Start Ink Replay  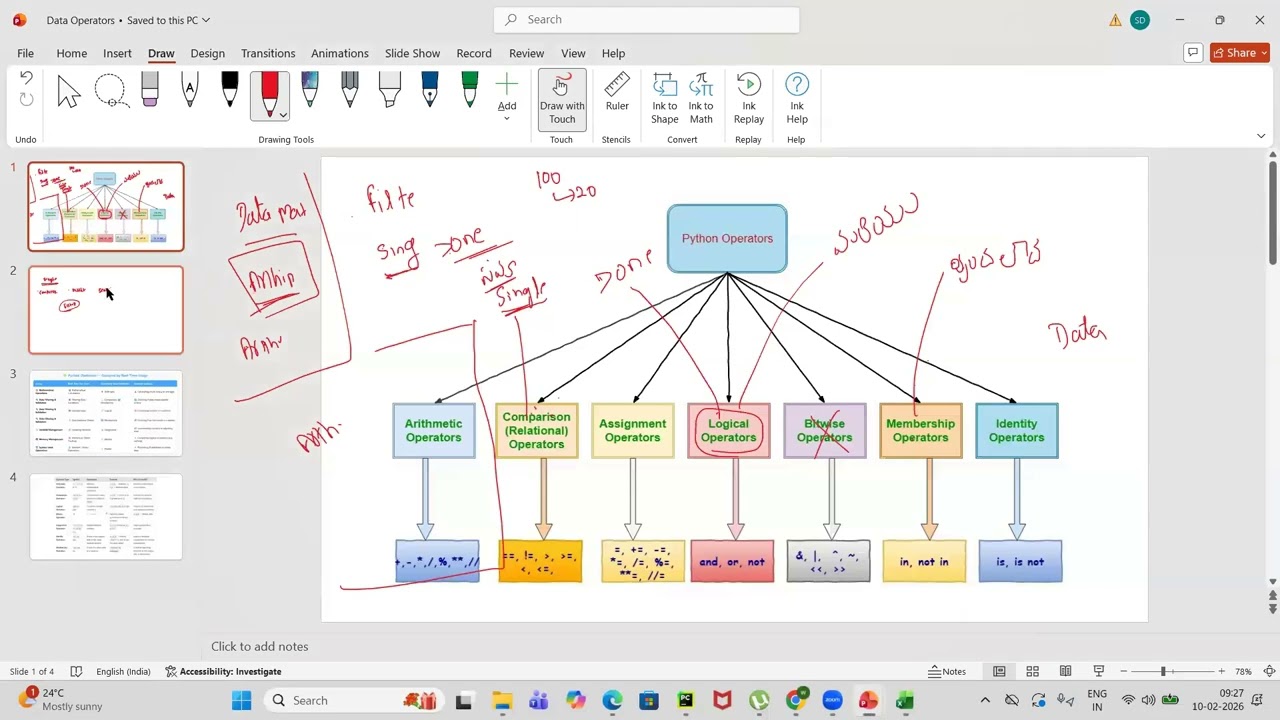point(749,98)
